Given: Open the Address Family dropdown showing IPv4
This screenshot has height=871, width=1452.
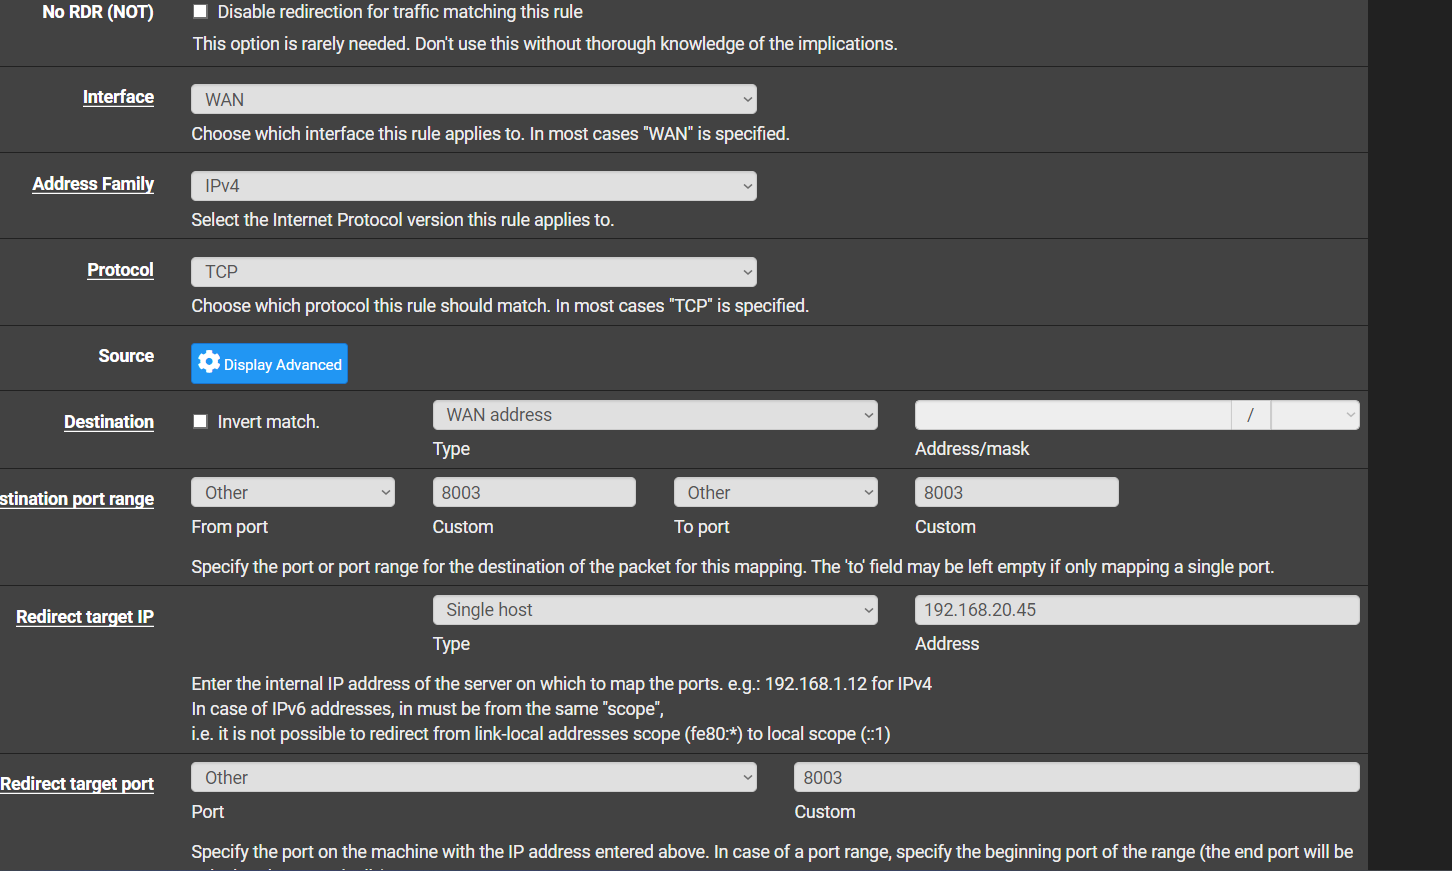Looking at the screenshot, I should 474,186.
